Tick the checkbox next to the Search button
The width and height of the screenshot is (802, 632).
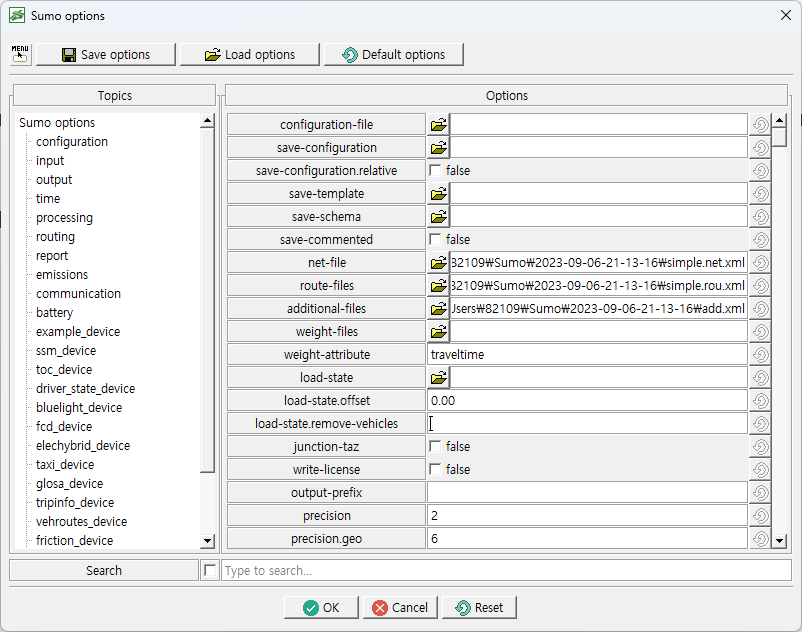click(x=210, y=570)
